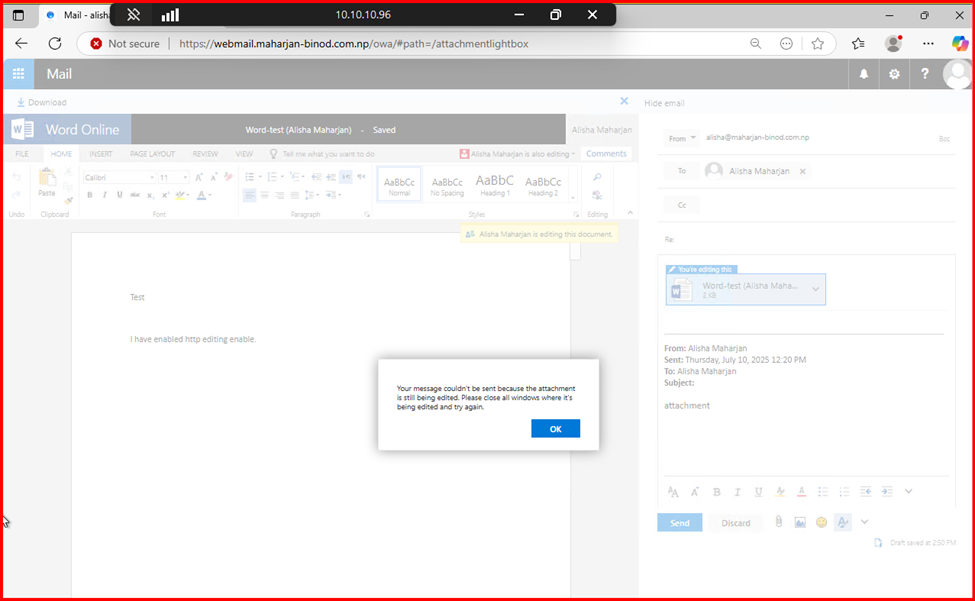This screenshot has height=601, width=975.
Task: Remove recipient Alisha Maharjan from To
Action: click(x=803, y=172)
